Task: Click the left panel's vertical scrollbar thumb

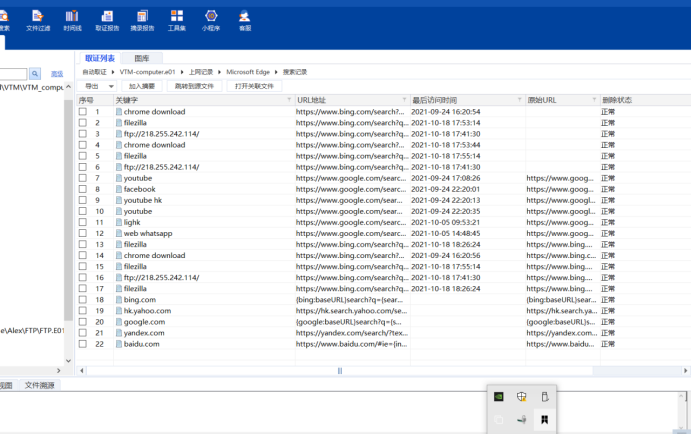Action: [x=68, y=210]
